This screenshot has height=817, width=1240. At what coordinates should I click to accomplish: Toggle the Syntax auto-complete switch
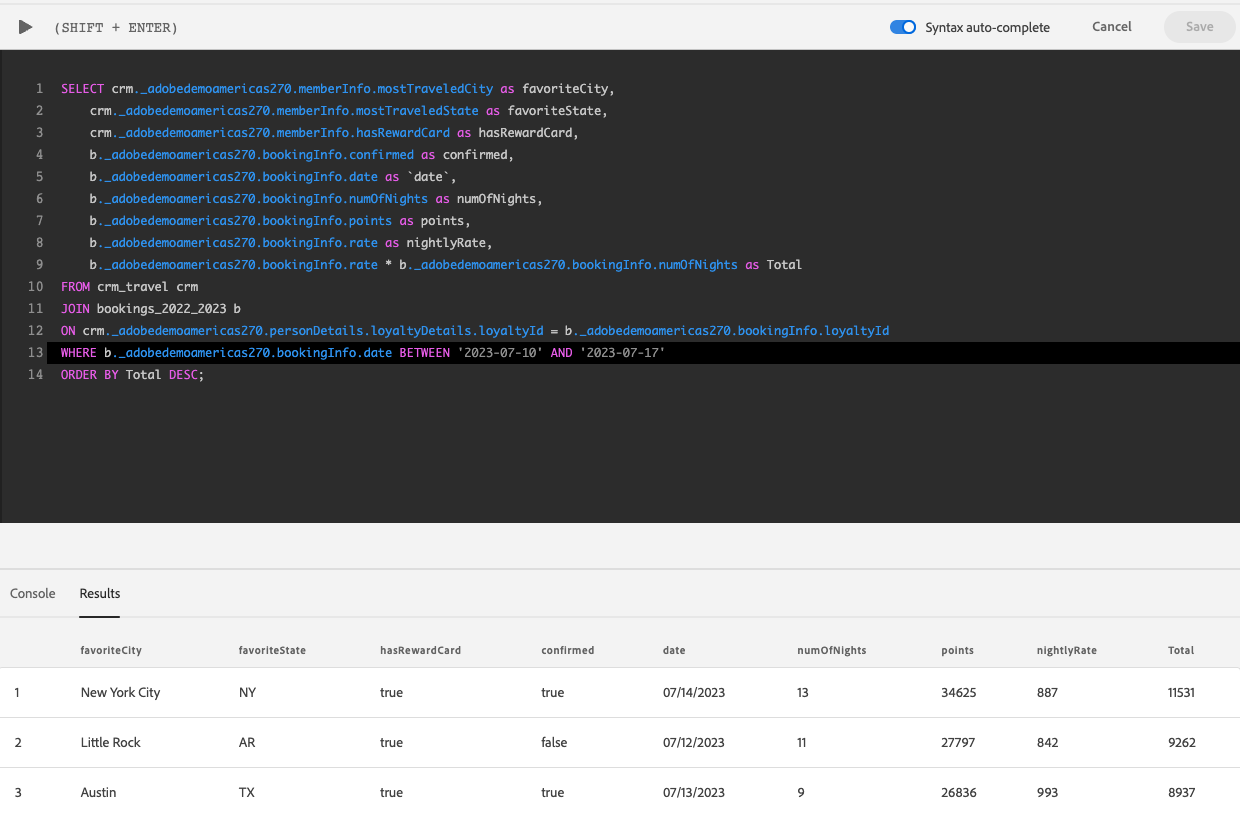pyautogui.click(x=903, y=27)
